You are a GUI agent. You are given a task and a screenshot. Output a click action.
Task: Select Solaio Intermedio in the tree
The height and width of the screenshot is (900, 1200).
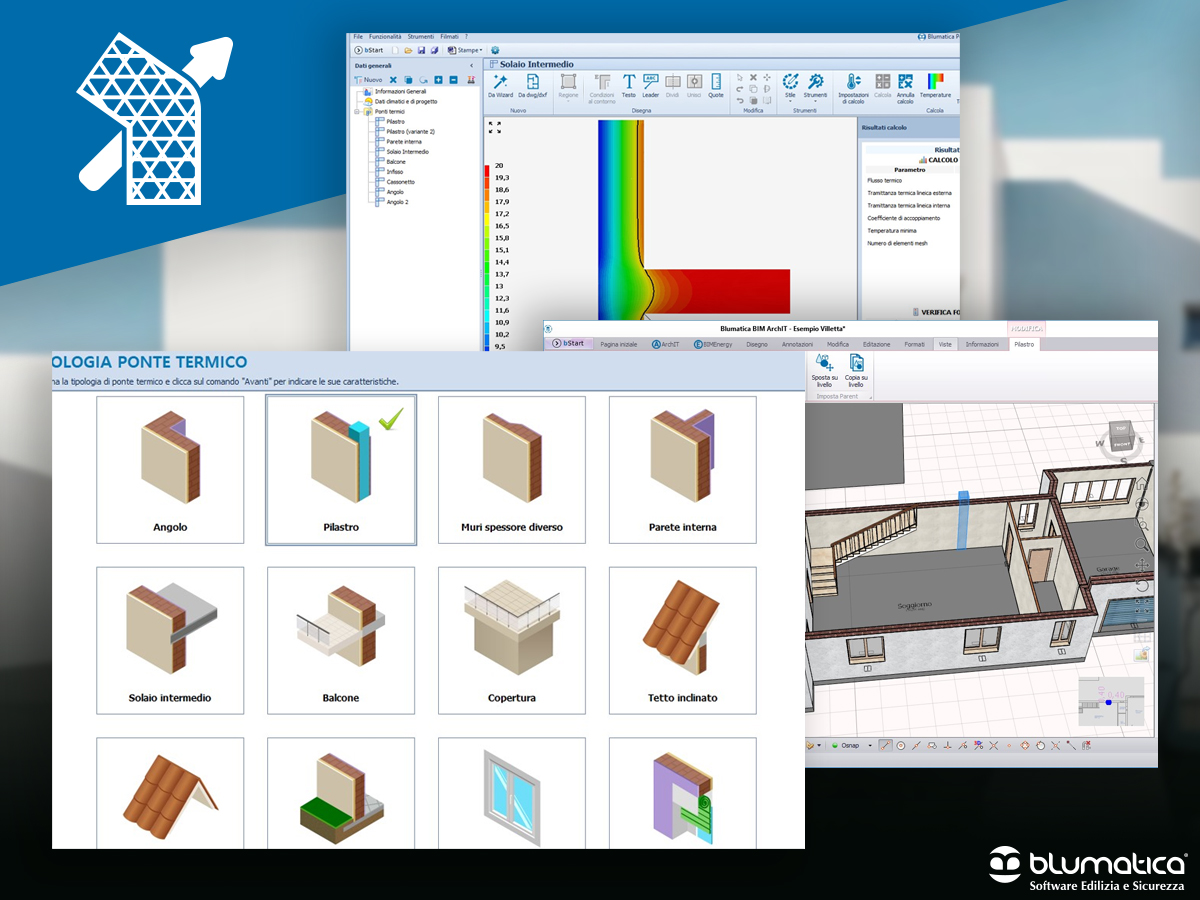[x=407, y=152]
